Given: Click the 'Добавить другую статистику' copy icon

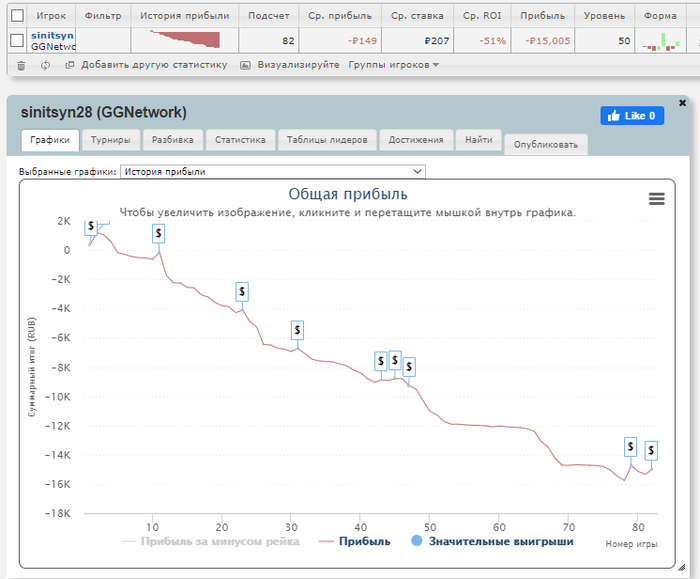Looking at the screenshot, I should pos(70,65).
